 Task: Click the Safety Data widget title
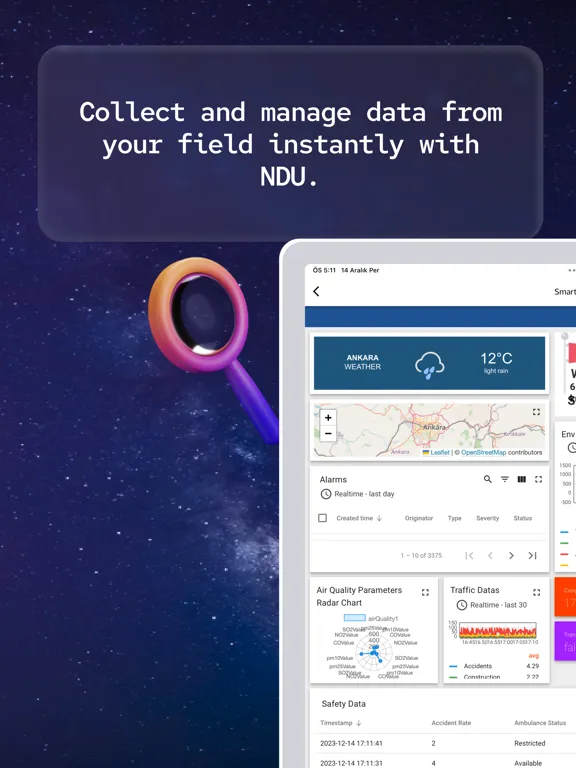pos(343,704)
